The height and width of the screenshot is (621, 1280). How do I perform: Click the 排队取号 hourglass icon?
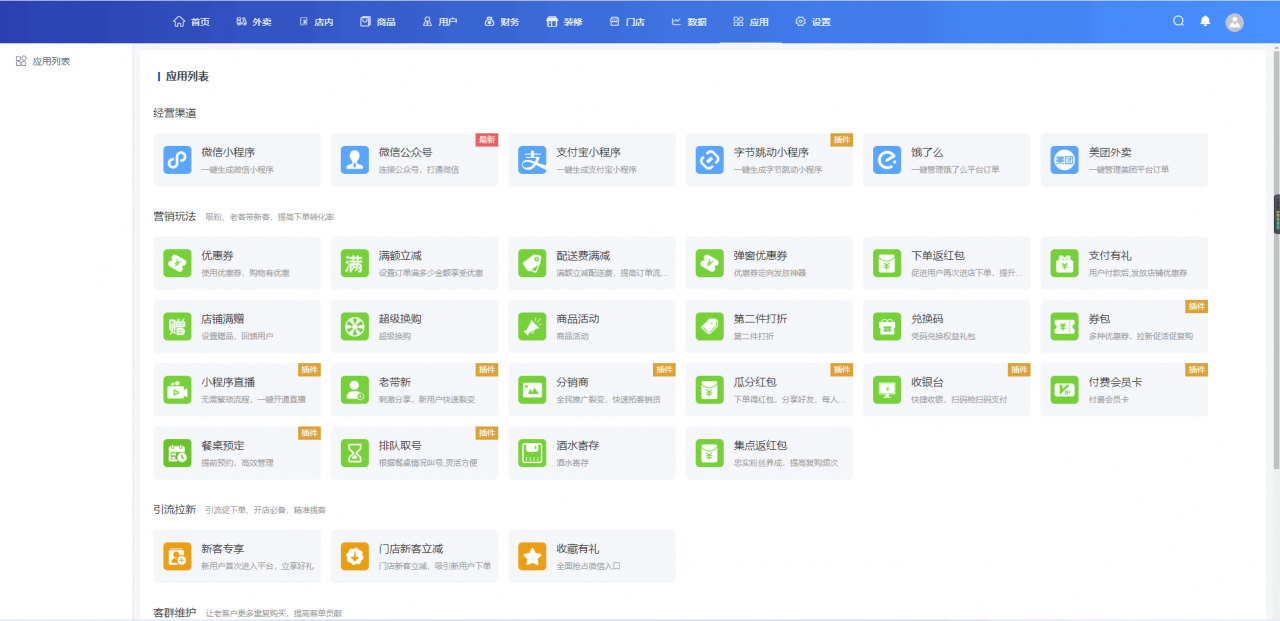click(x=354, y=453)
